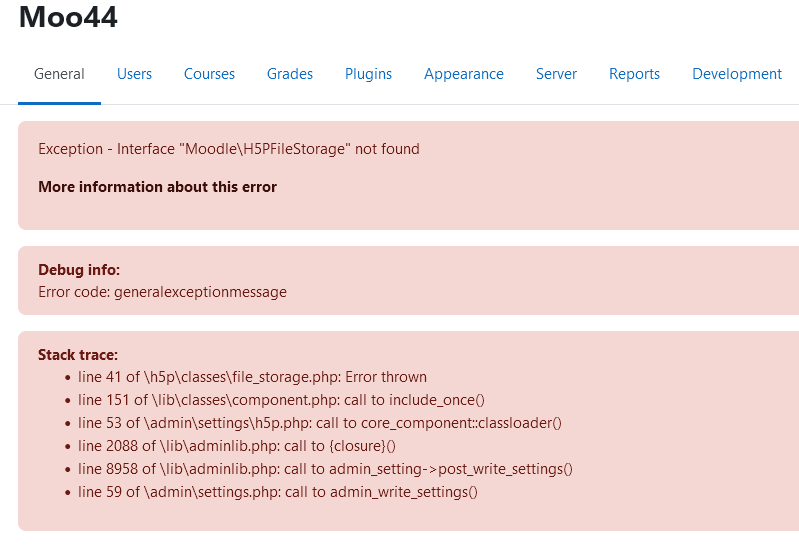799x559 pixels.
Task: Switch to the Users tab
Action: point(135,74)
